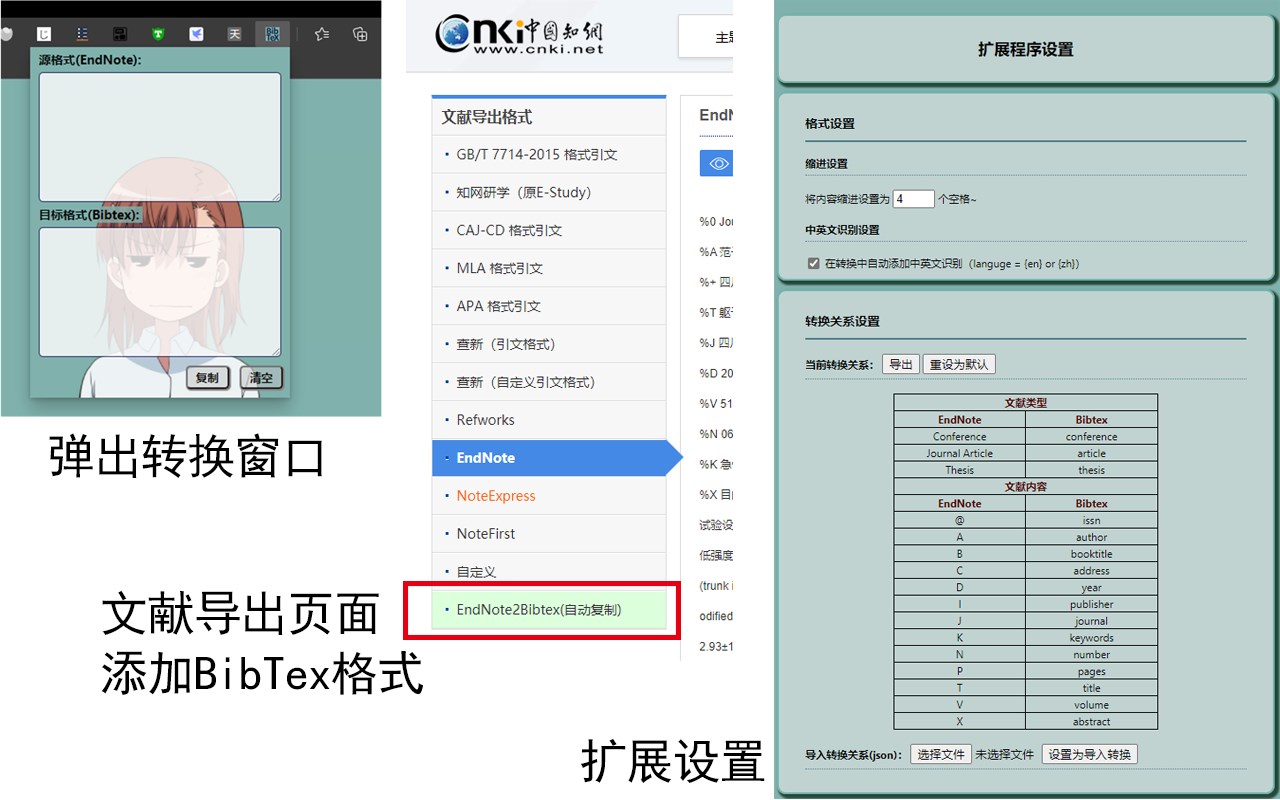Select 自定义 export format

pyautogui.click(x=549, y=572)
